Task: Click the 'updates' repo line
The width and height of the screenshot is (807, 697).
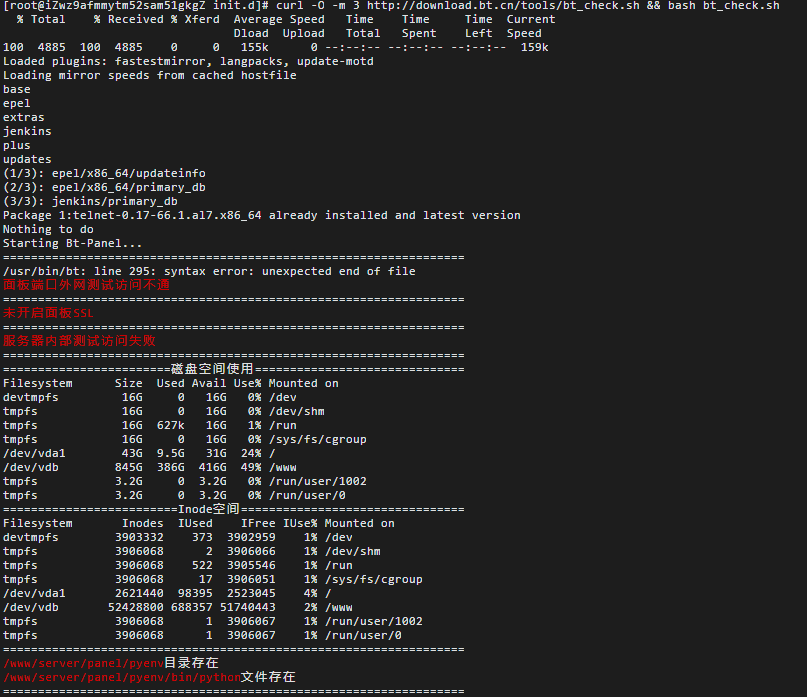Action: (27, 159)
